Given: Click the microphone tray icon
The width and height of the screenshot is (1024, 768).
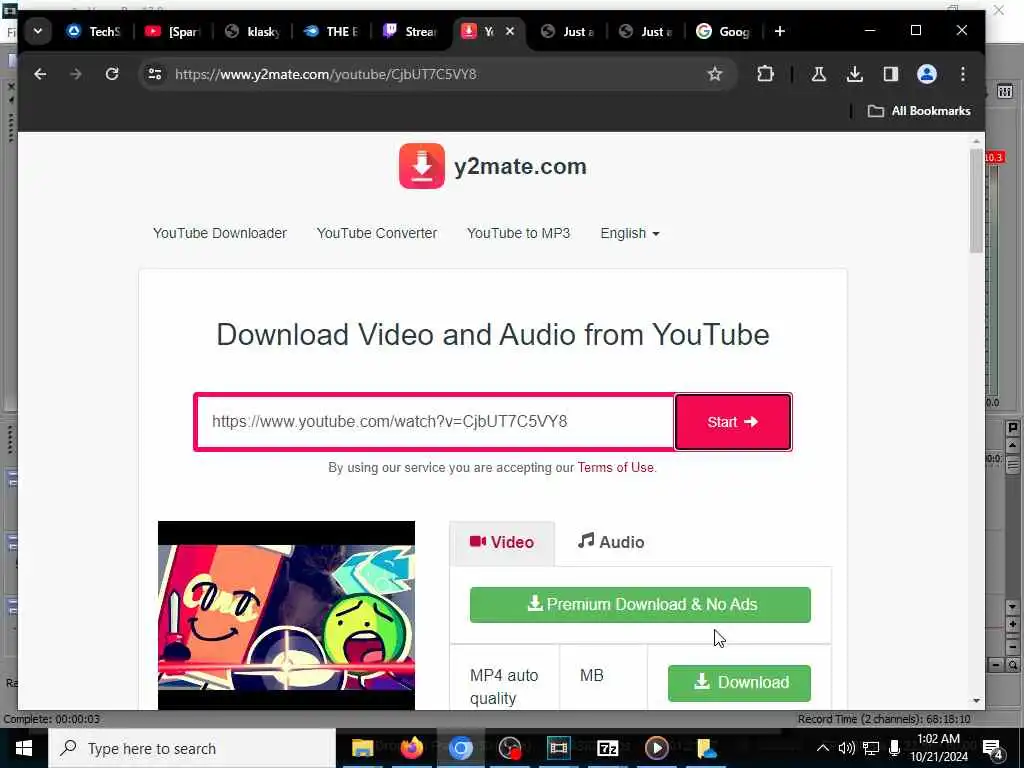Looking at the screenshot, I should click(x=895, y=748).
